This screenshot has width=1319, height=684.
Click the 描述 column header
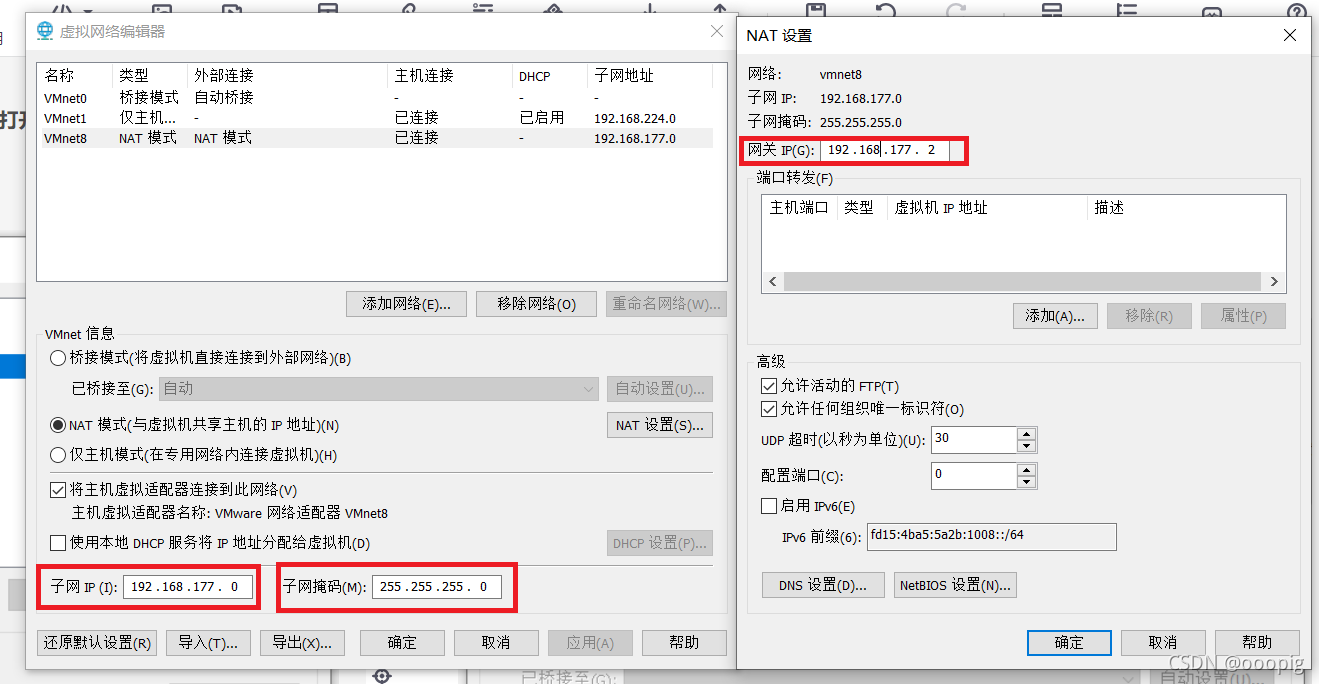[x=1186, y=208]
